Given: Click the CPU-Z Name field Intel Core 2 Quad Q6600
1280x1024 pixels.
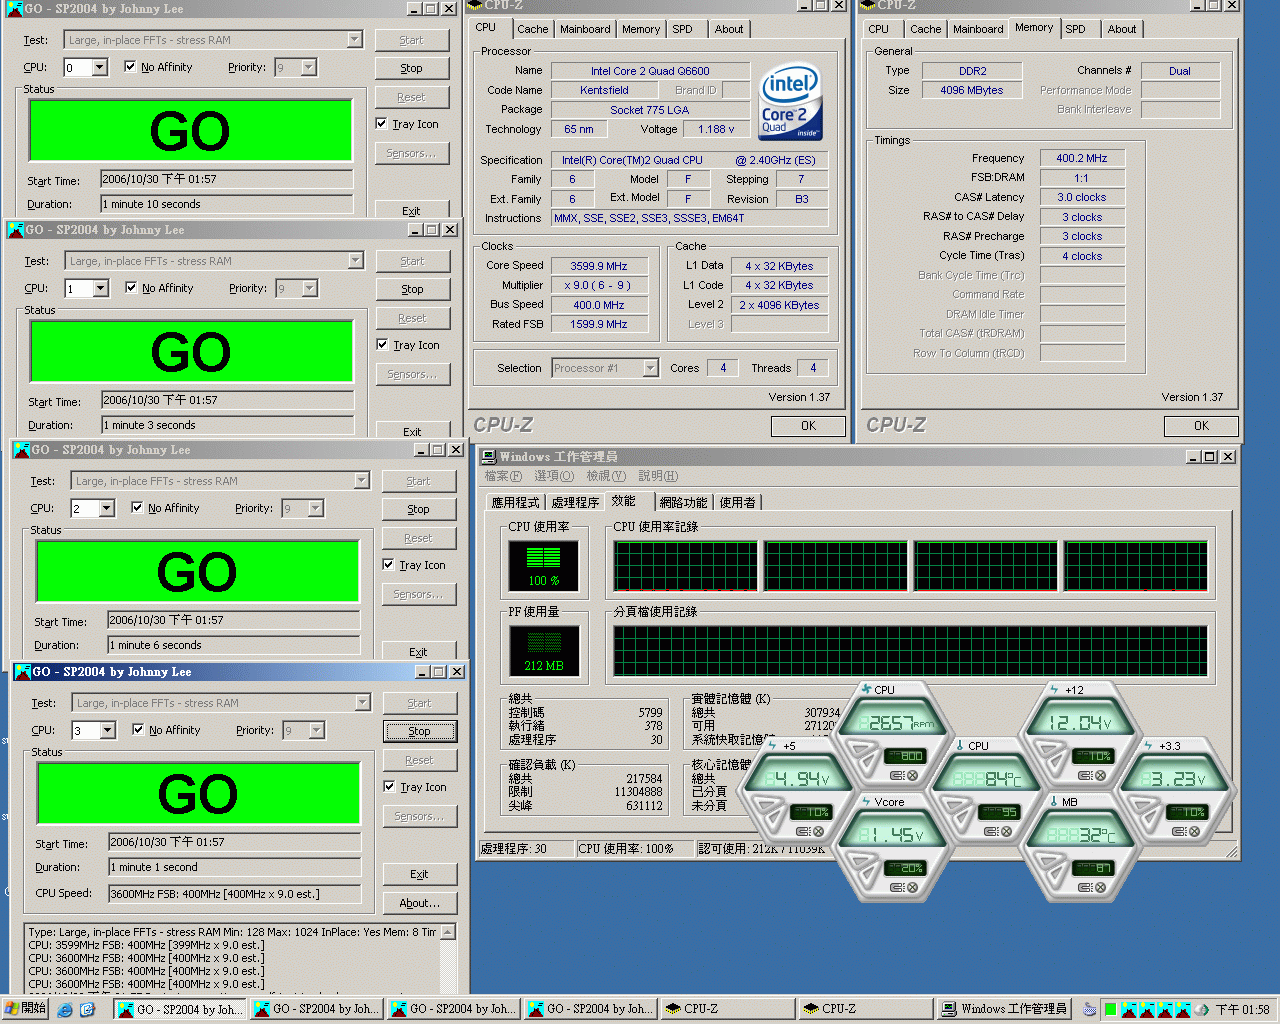Looking at the screenshot, I should pos(650,71).
